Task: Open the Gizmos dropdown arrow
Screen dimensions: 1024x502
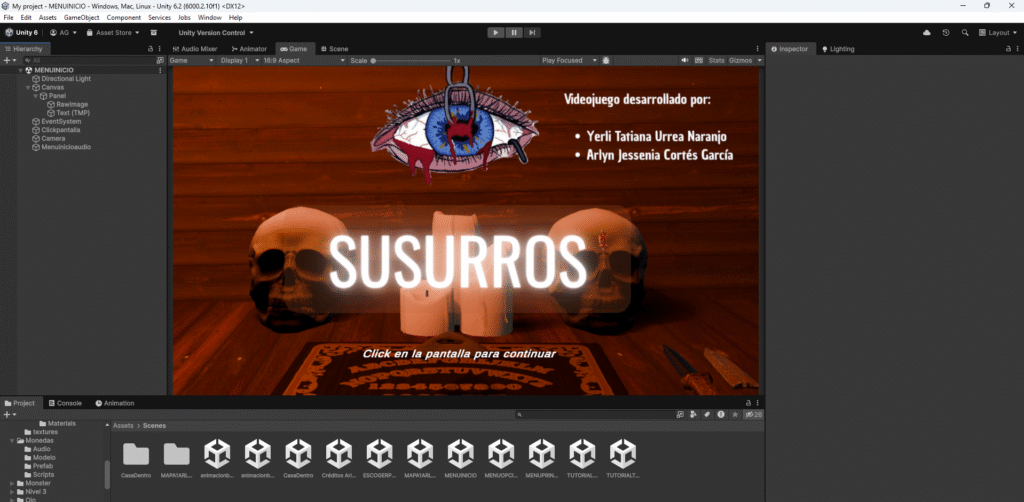Action: 759,60
